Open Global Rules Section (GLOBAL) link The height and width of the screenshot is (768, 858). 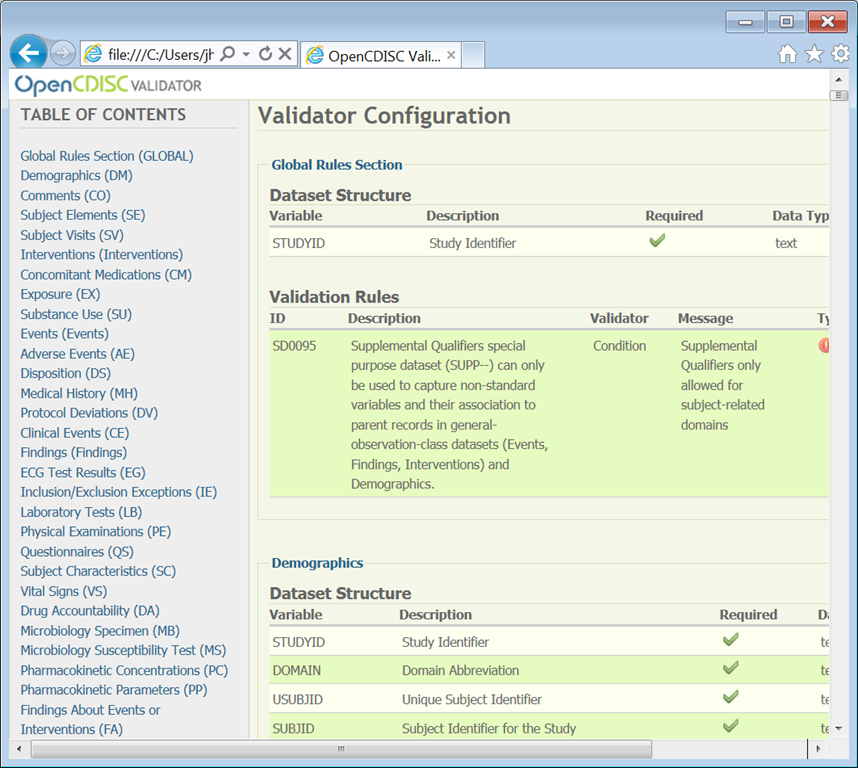pyautogui.click(x=107, y=156)
